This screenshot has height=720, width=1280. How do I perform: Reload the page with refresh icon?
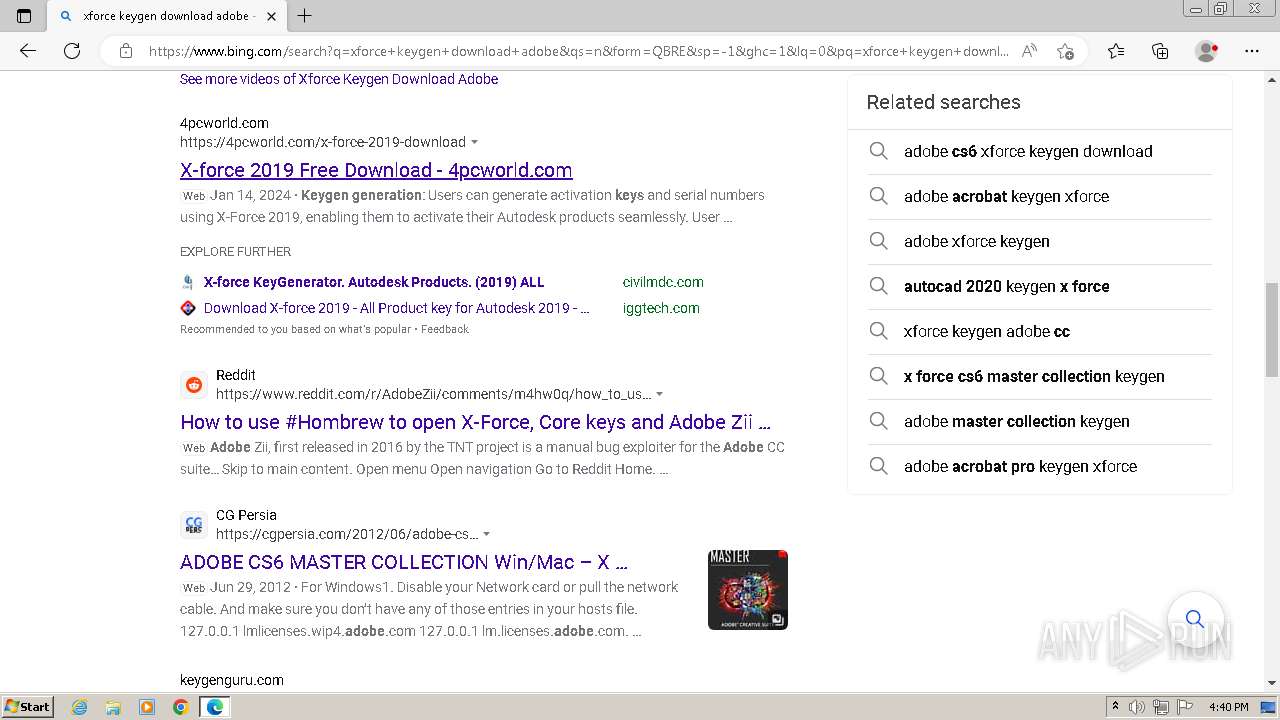click(x=72, y=51)
